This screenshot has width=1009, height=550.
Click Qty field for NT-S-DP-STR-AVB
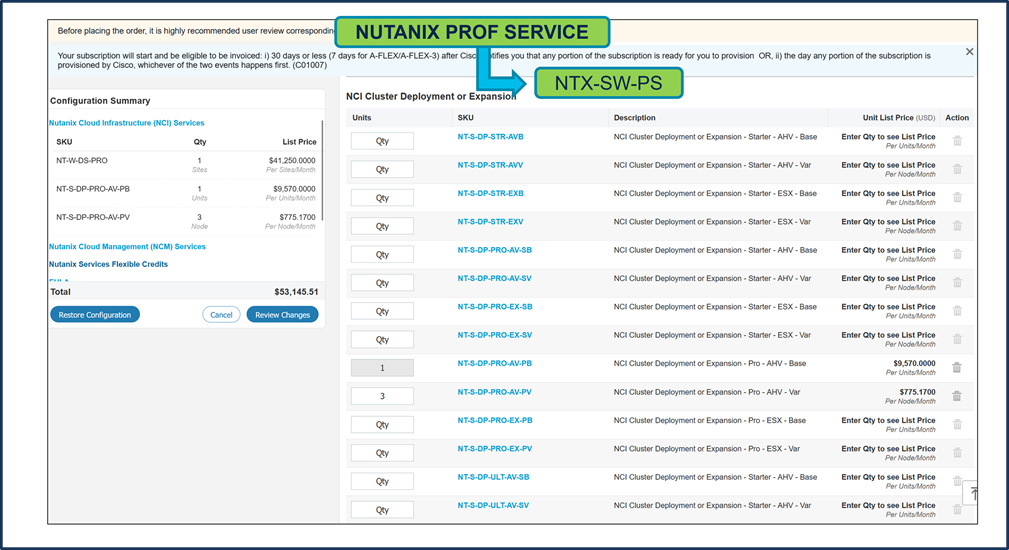pos(382,141)
